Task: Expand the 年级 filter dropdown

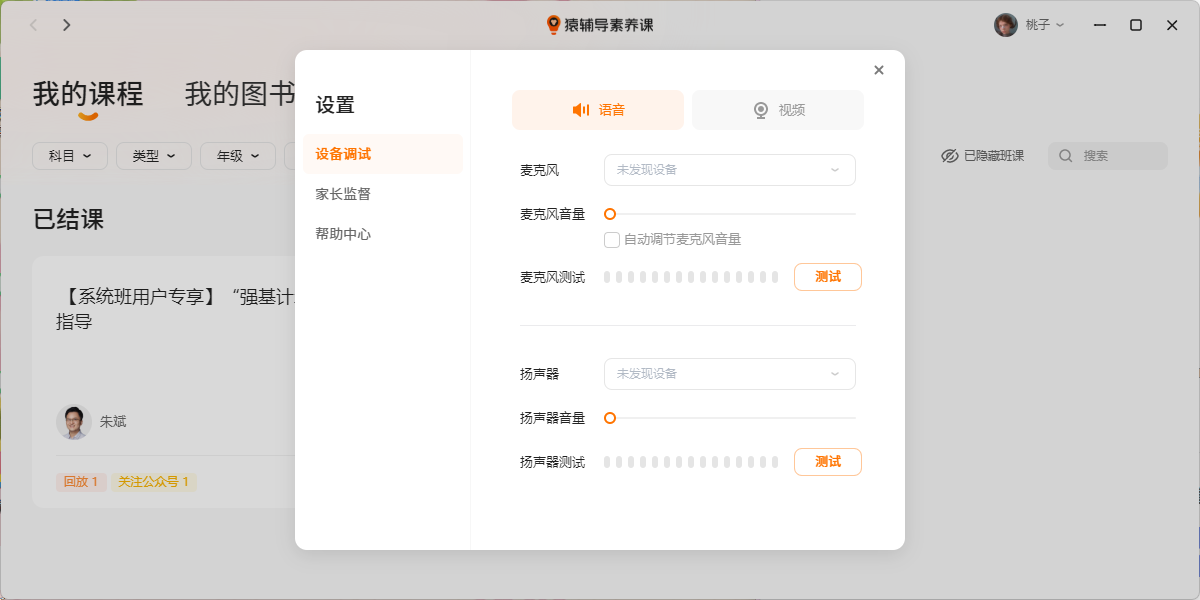Action: 237,156
